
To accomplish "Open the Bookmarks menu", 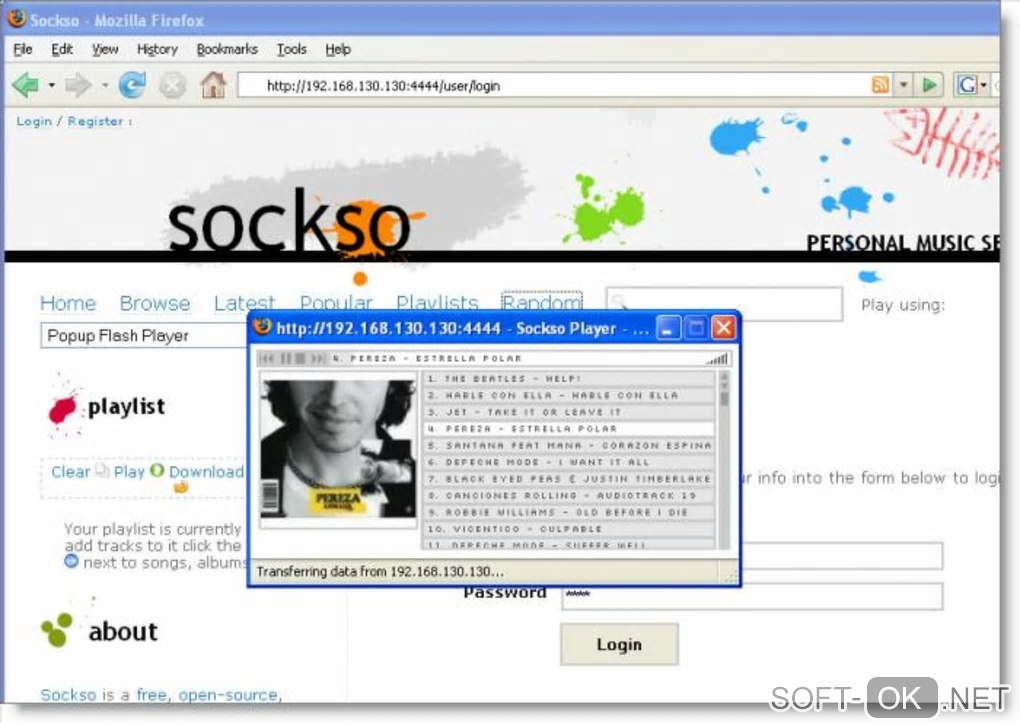I will 227,49.
